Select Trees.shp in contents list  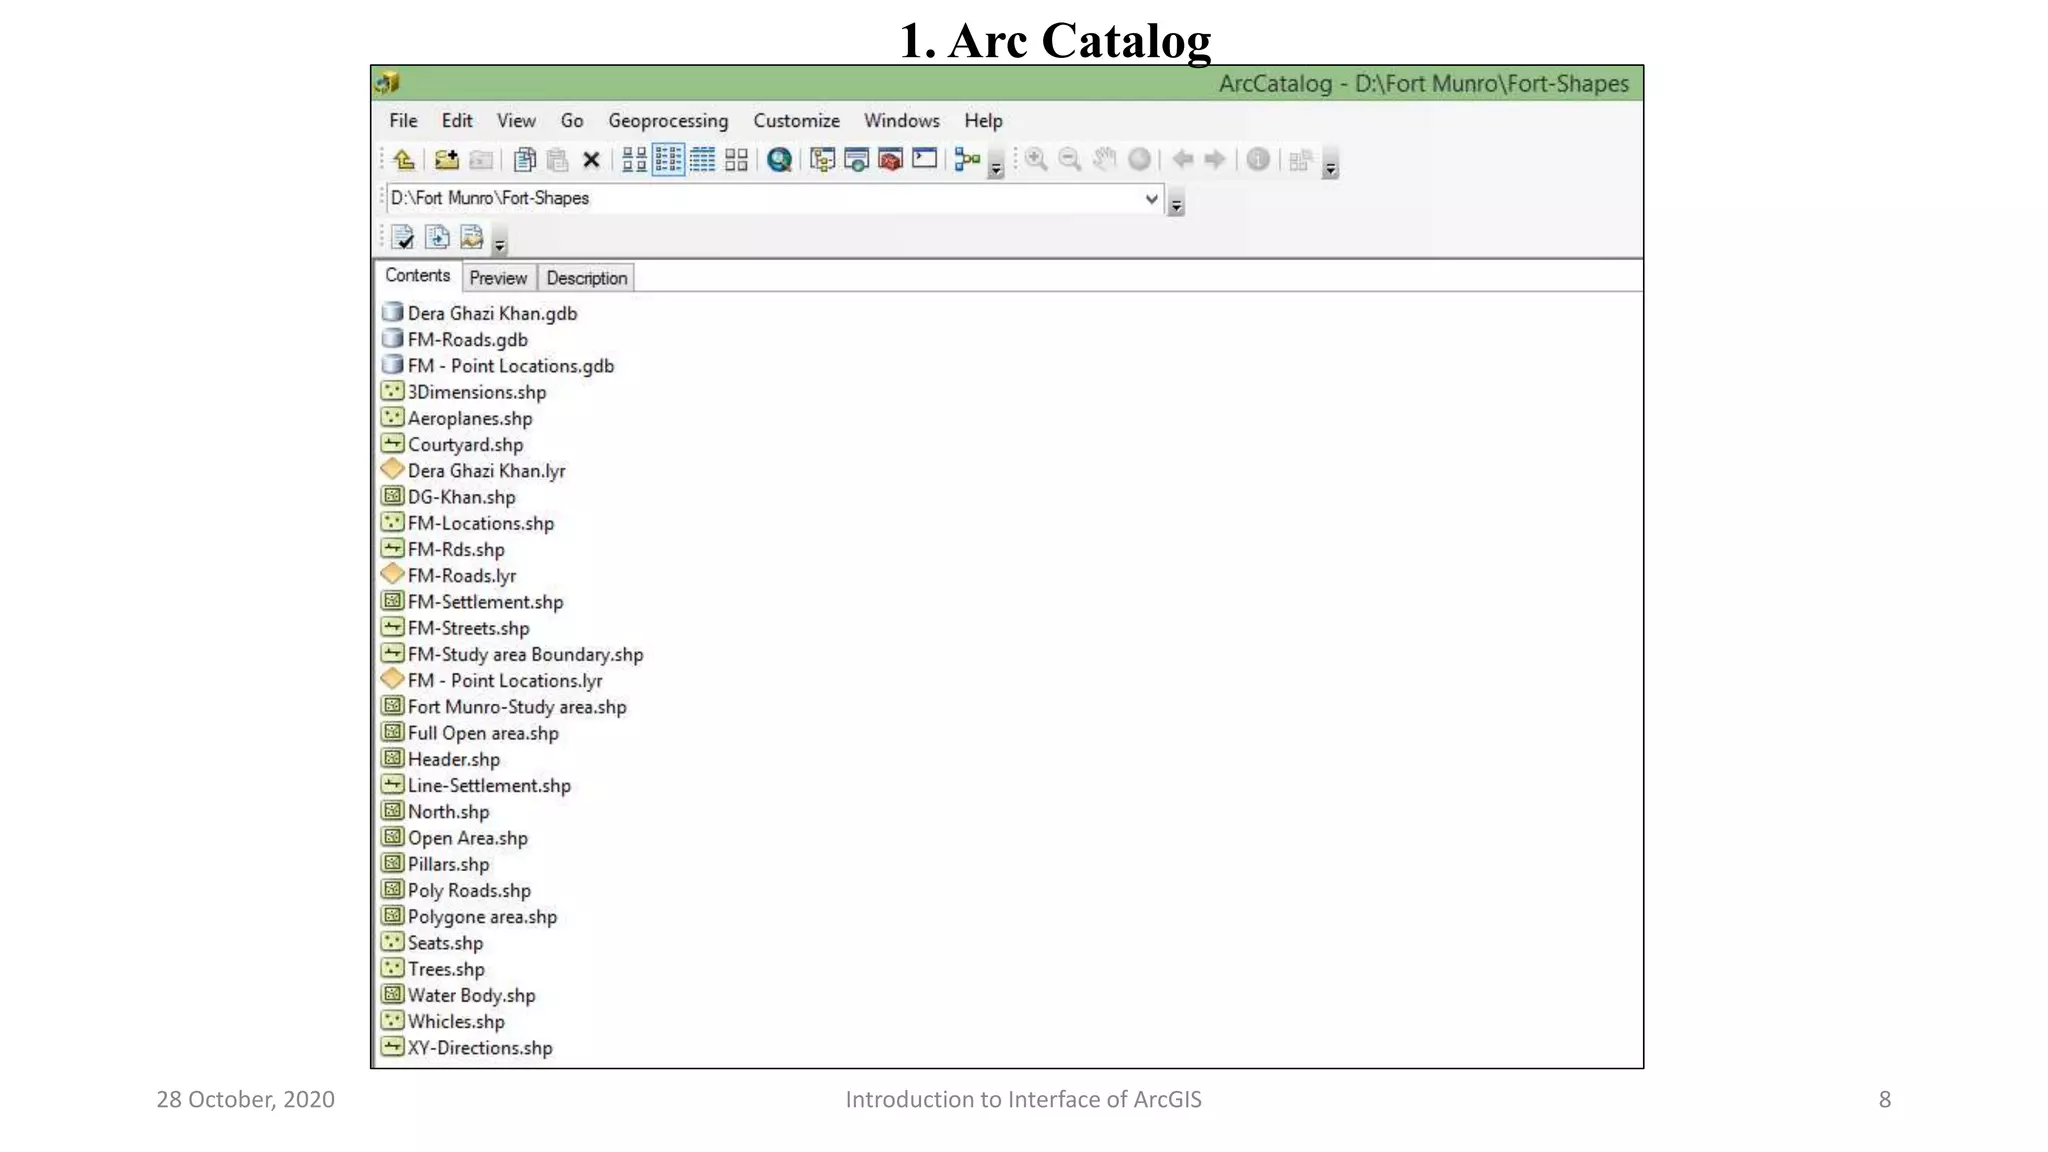(x=433, y=969)
